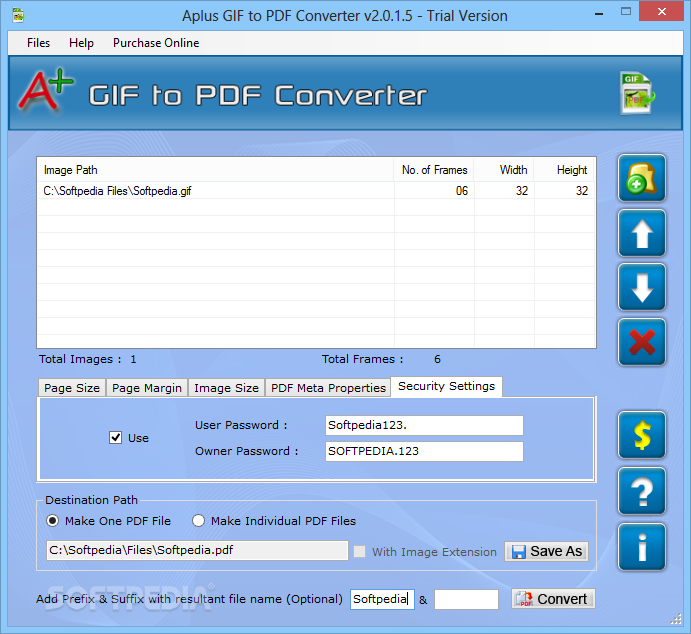
Task: Switch to the Page Size tab
Action: tap(72, 388)
